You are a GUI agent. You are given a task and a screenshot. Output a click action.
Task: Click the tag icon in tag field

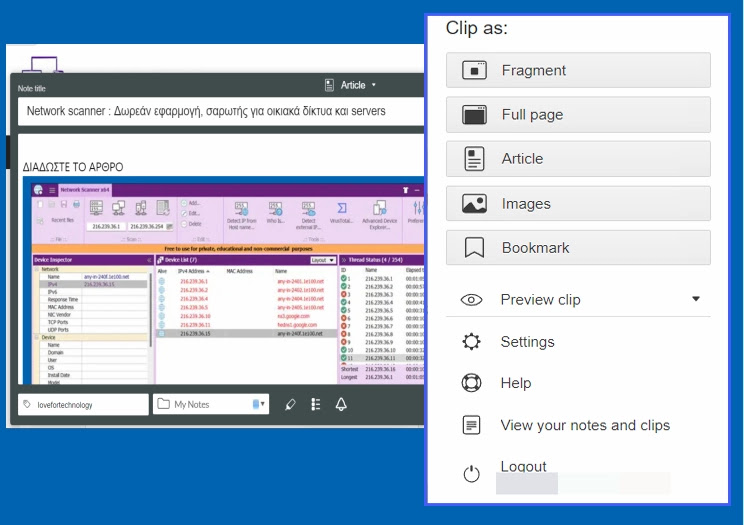click(x=27, y=404)
